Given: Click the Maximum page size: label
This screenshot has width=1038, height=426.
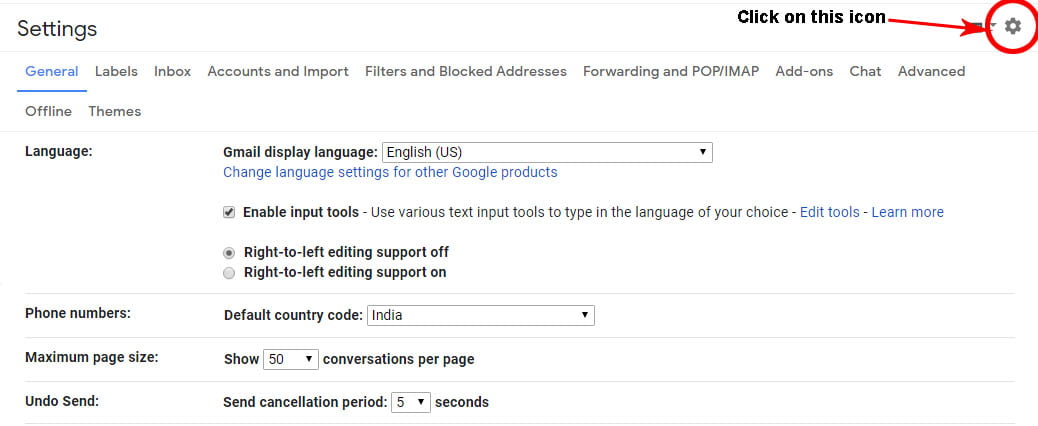Looking at the screenshot, I should point(92,357).
